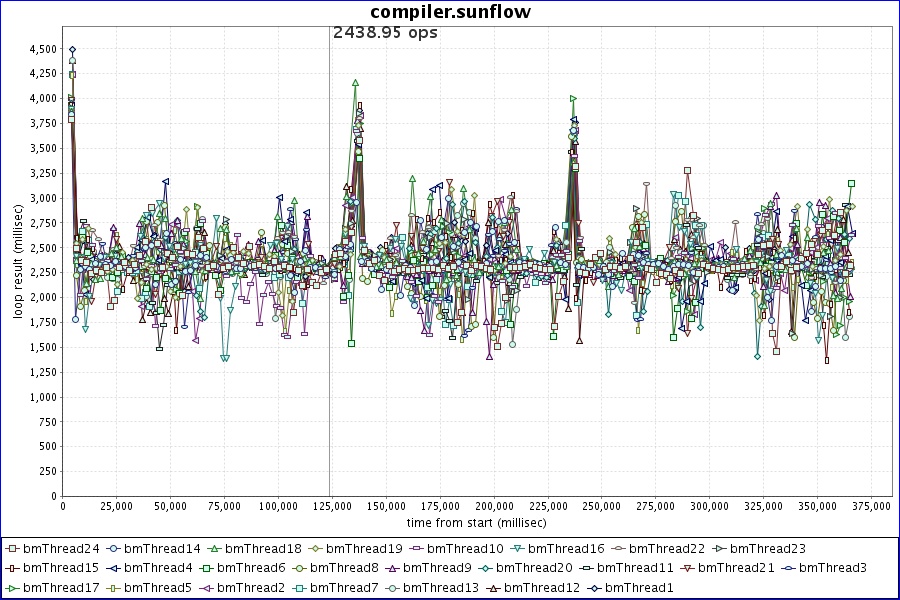Image resolution: width=900 pixels, height=600 pixels.
Task: Click the bmThread18 triangle legend marker
Action: [214, 549]
